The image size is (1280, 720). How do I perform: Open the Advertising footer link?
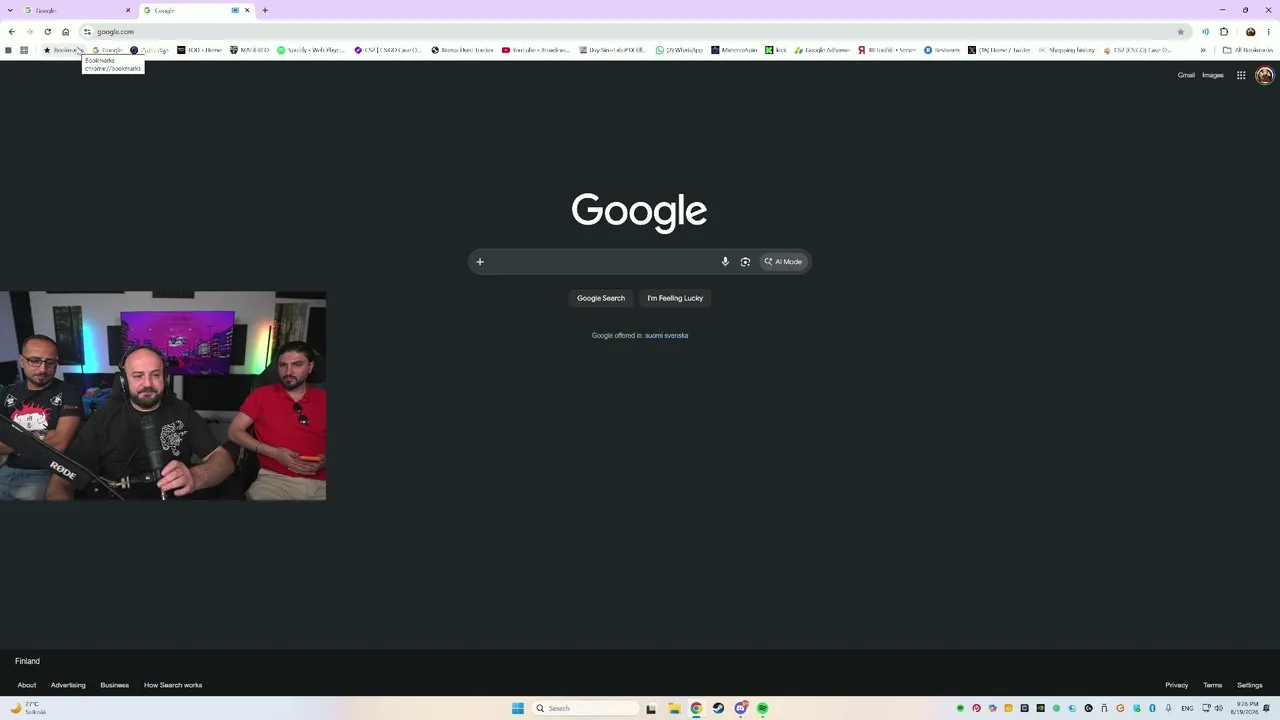[68, 685]
